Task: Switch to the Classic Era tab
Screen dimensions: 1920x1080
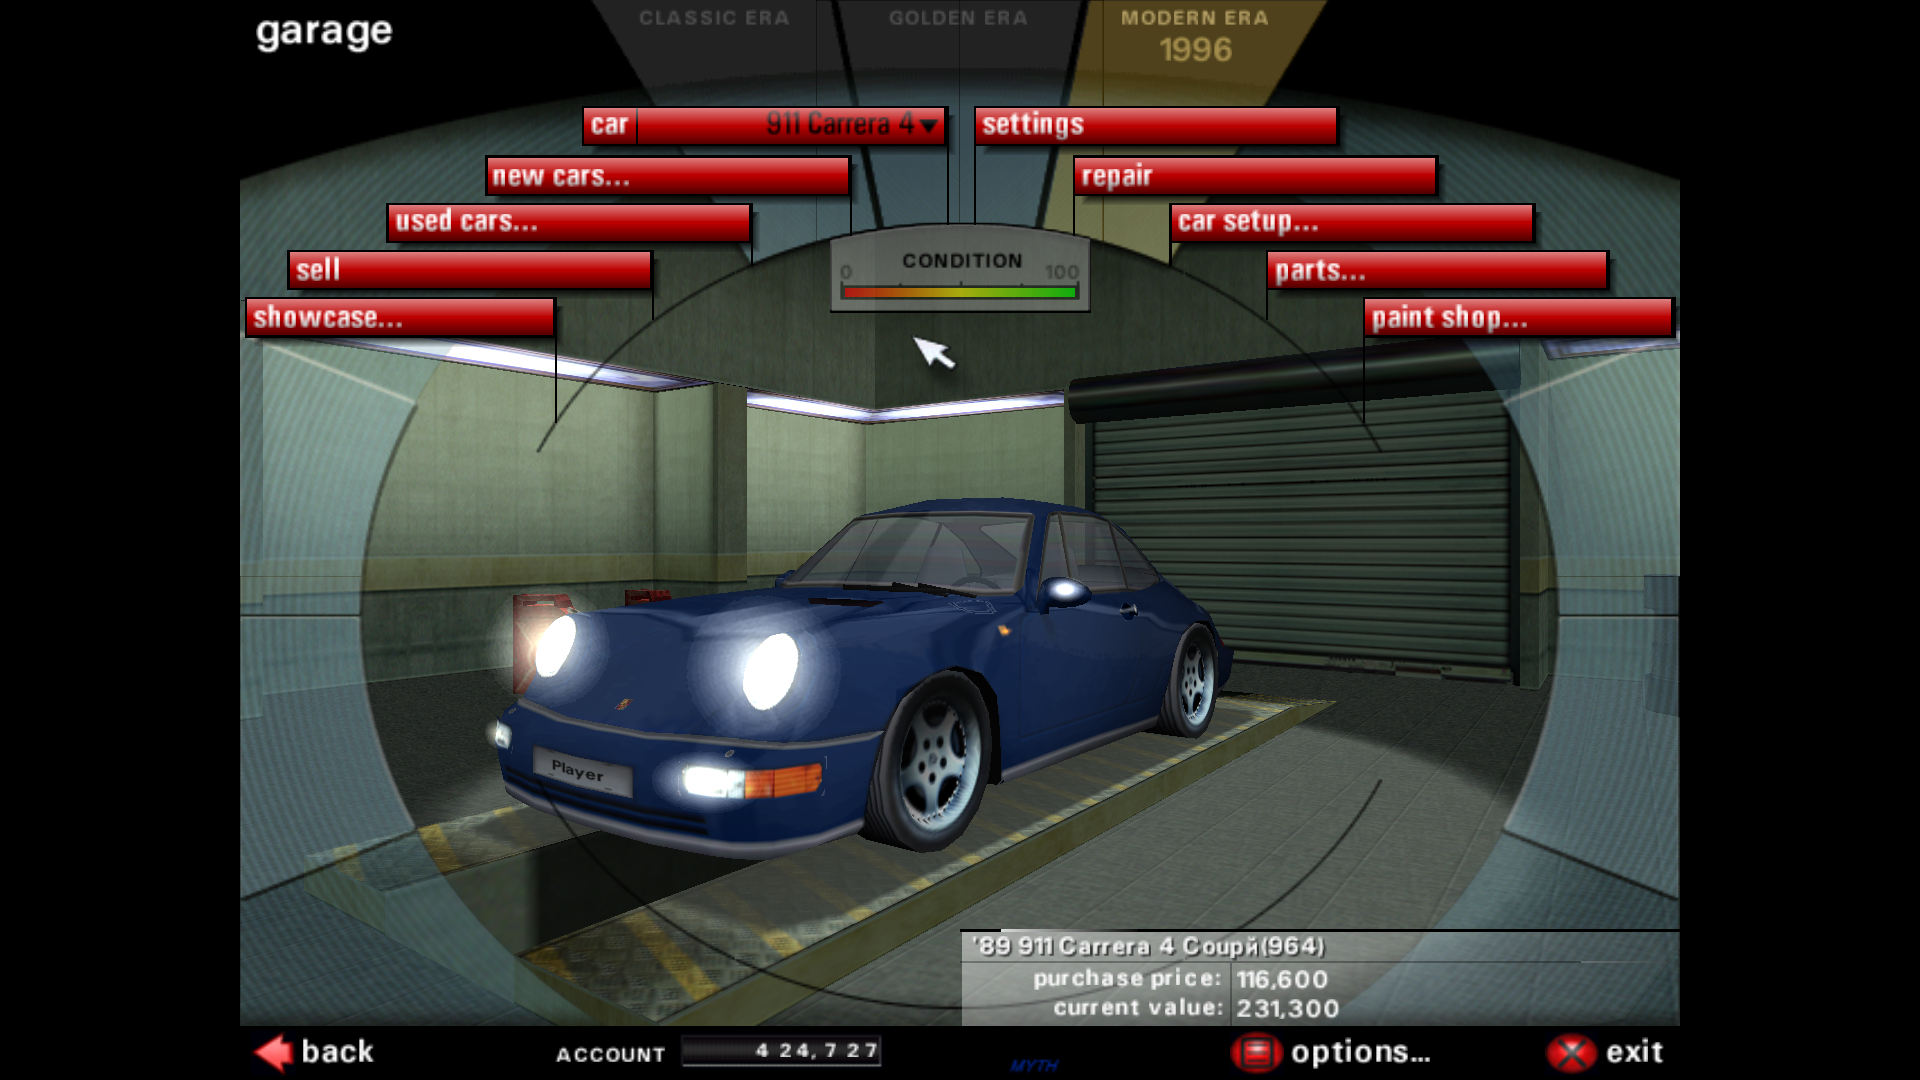Action: point(714,19)
